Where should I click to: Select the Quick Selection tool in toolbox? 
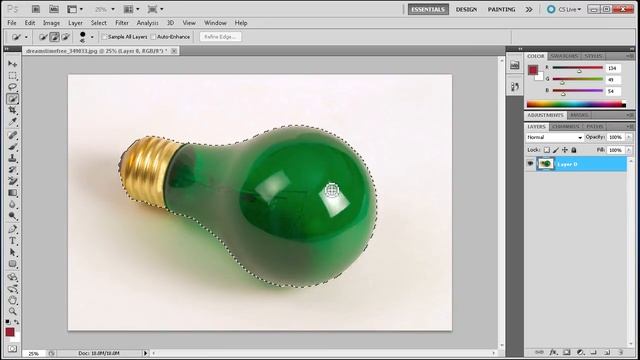tap(13, 99)
